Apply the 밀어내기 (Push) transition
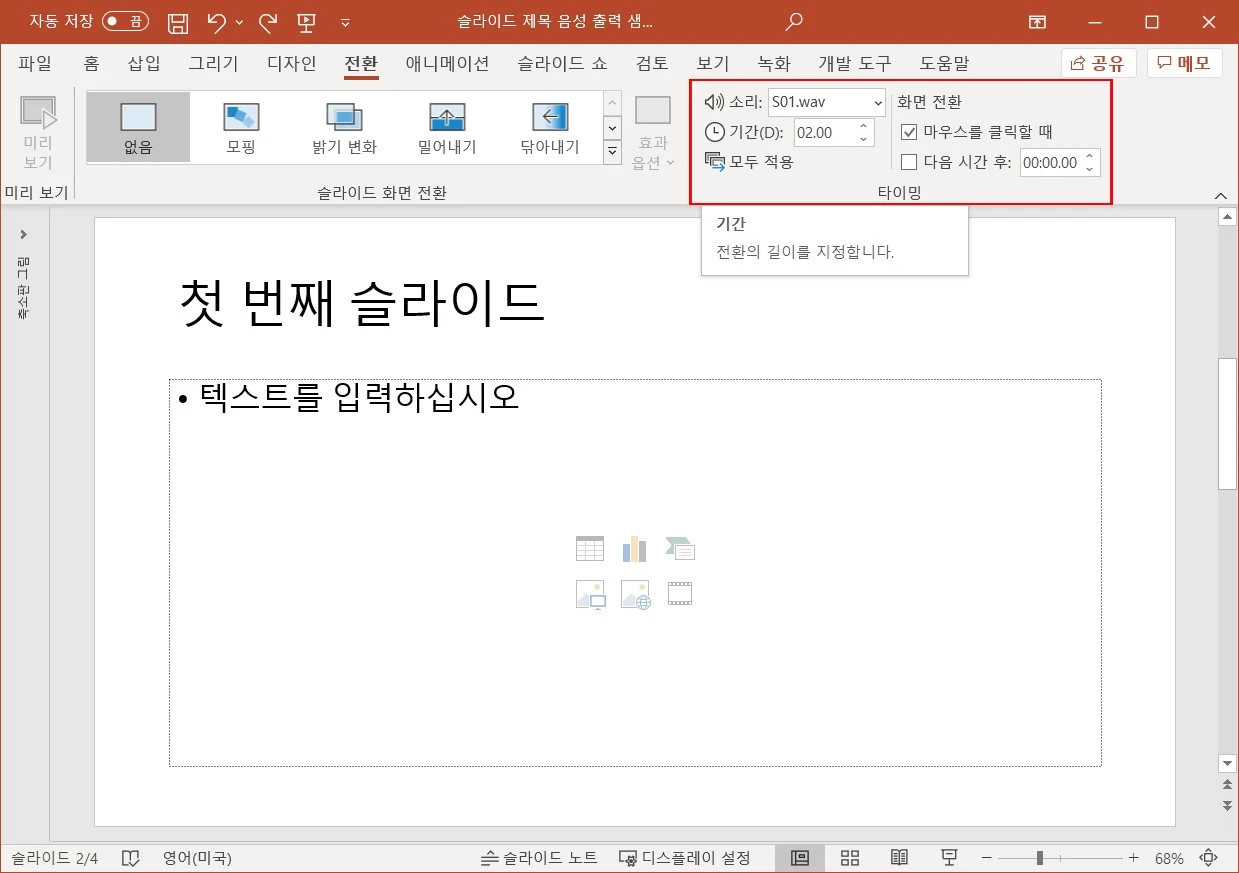1239x873 pixels. [x=445, y=126]
